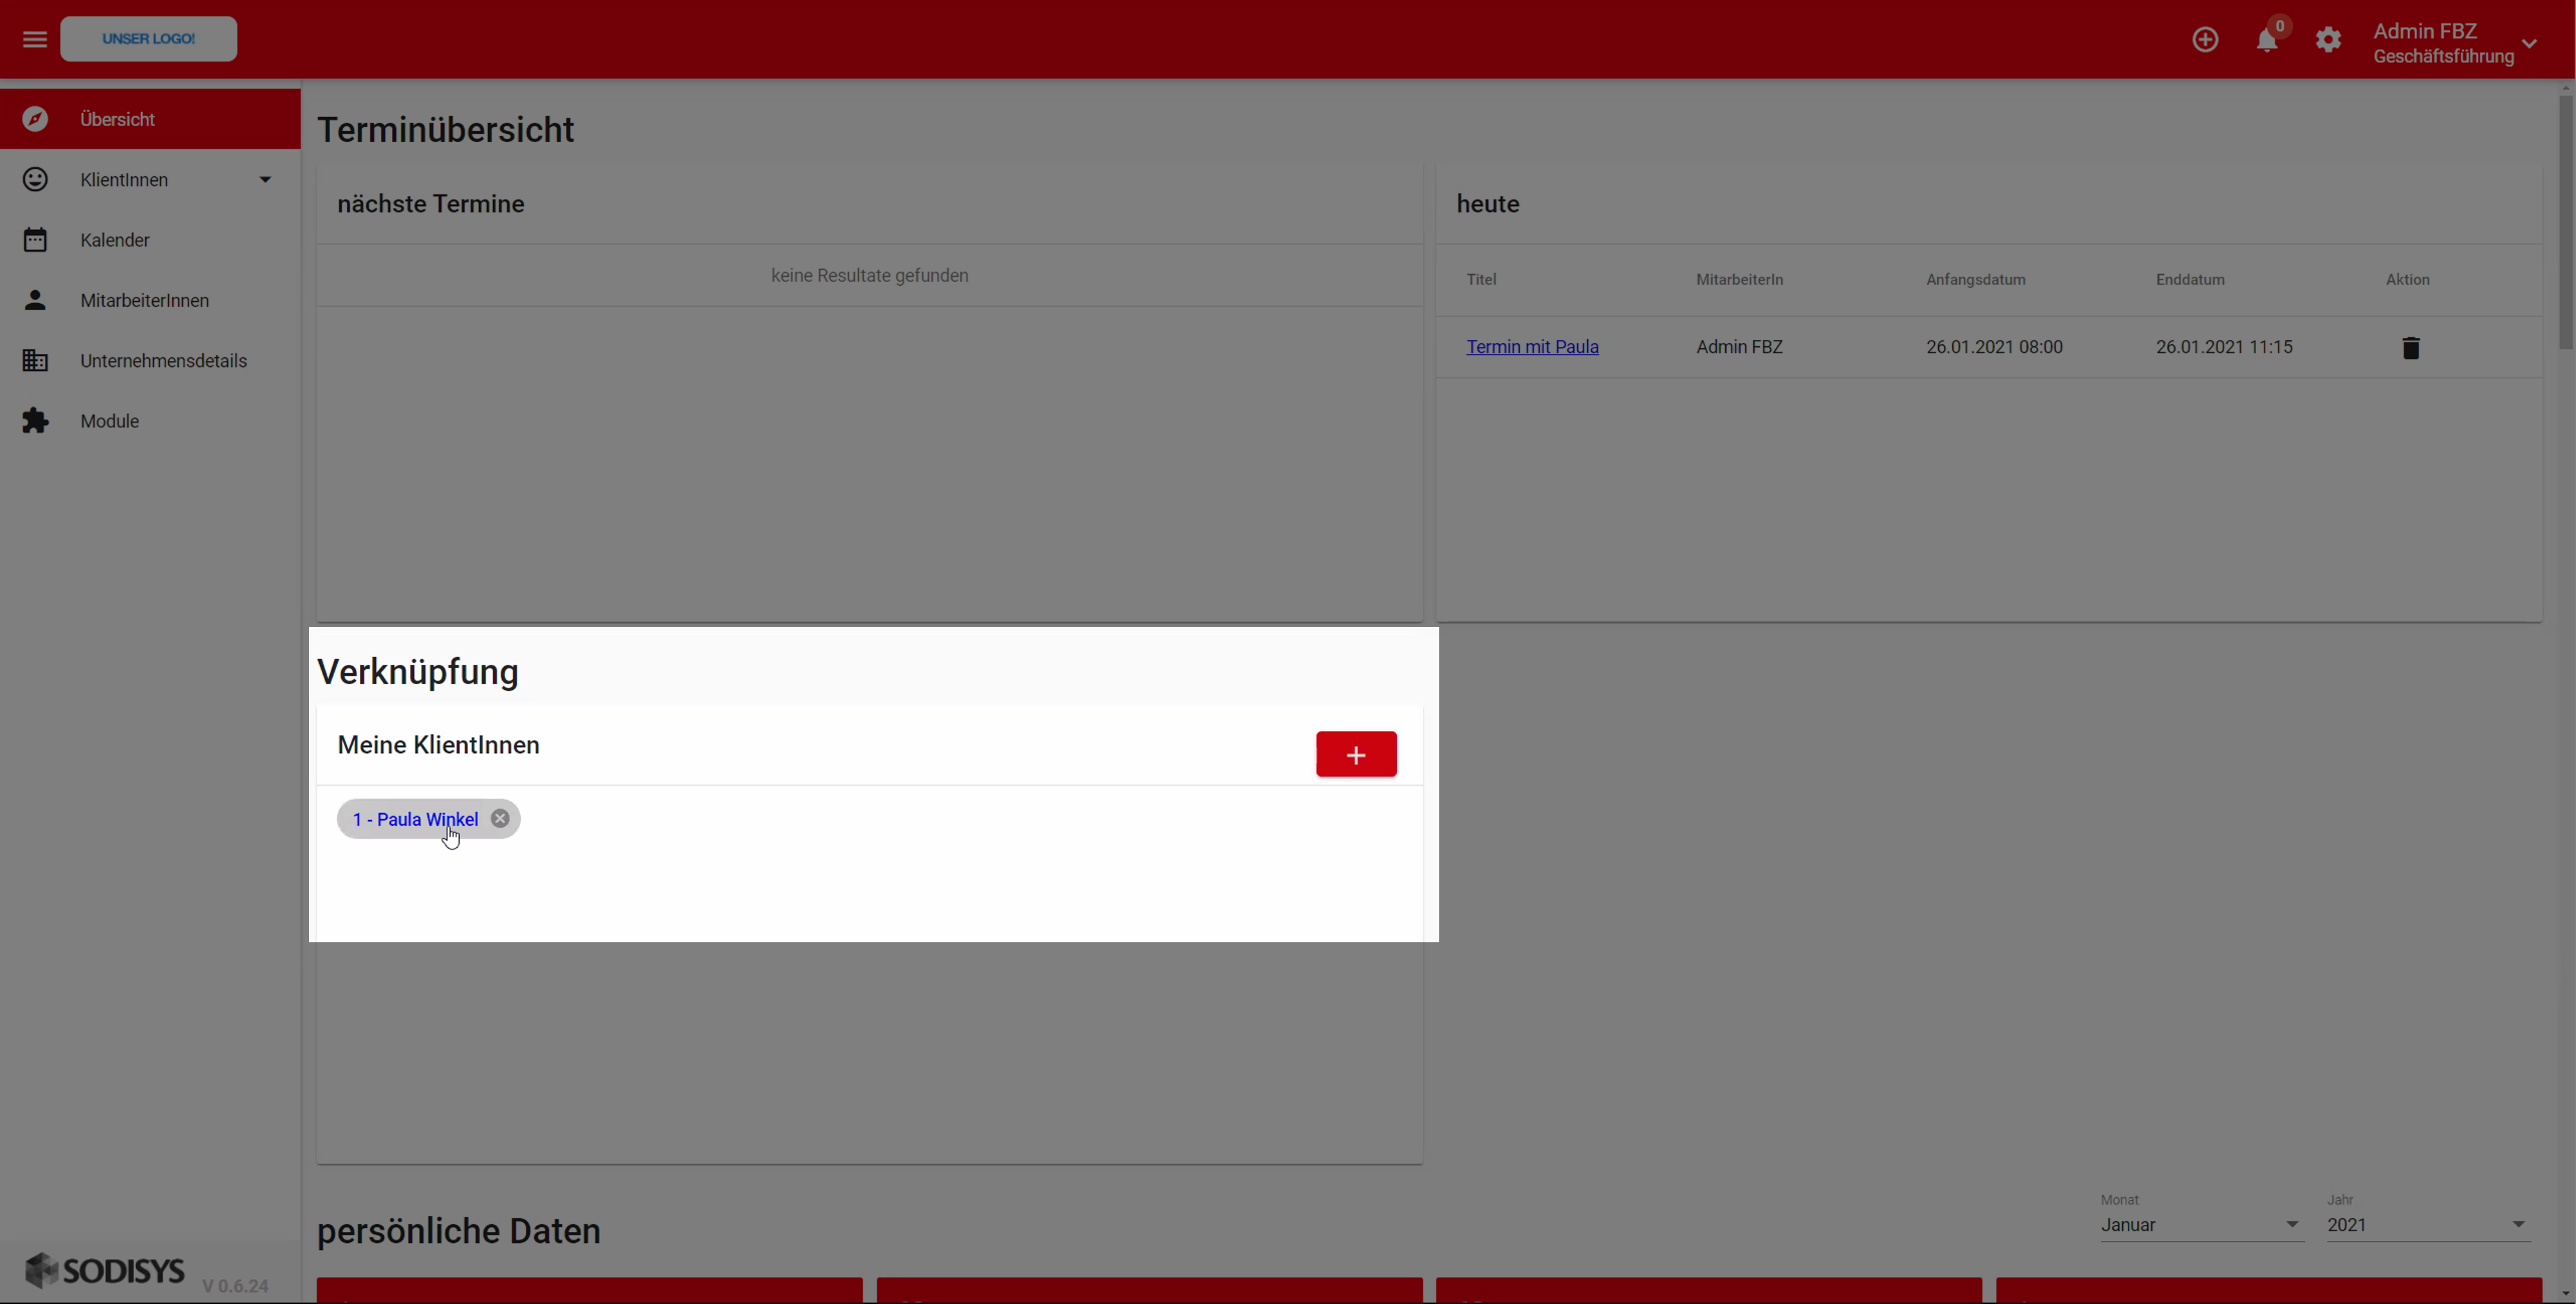
Task: Open the 1 - Paula Winkel chip
Action: 415,819
